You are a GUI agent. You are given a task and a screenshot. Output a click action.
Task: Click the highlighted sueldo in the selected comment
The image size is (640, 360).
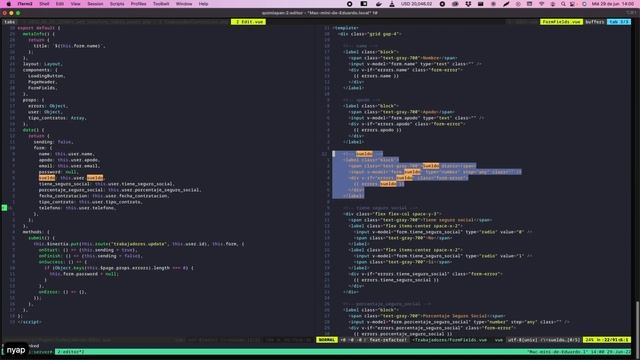pos(364,154)
